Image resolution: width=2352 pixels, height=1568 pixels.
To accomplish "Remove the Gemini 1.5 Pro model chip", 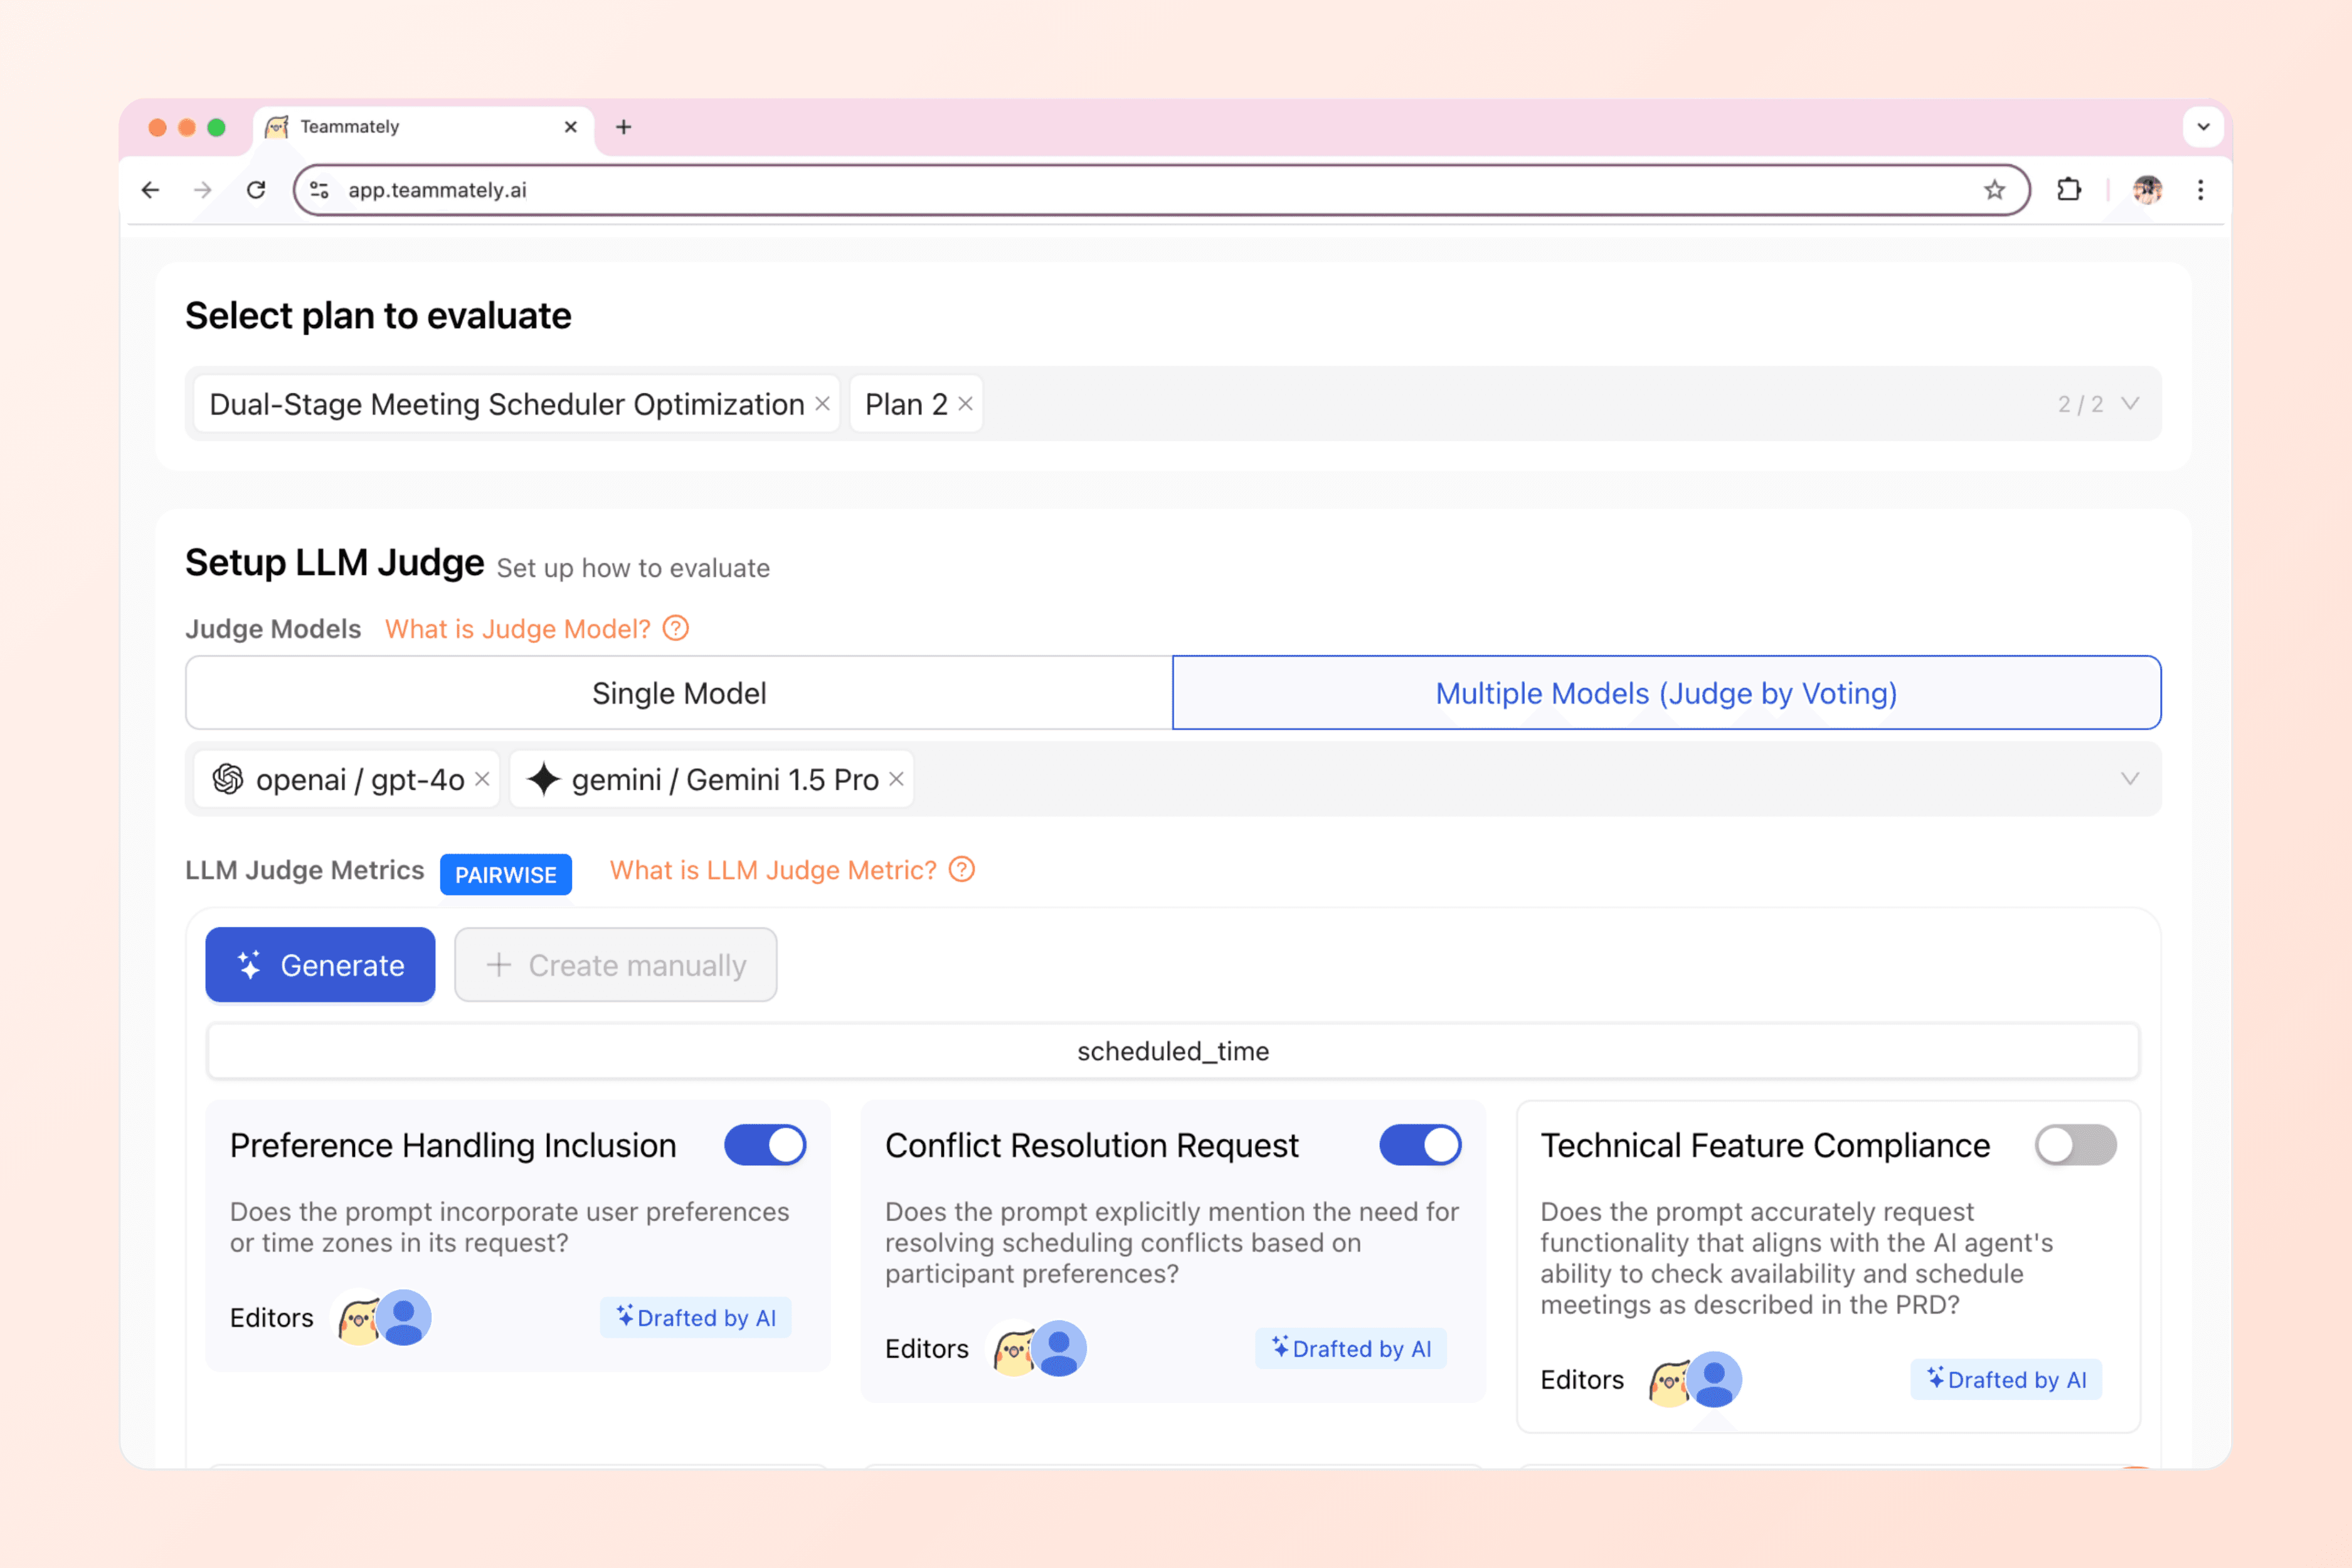I will pyautogui.click(x=896, y=779).
